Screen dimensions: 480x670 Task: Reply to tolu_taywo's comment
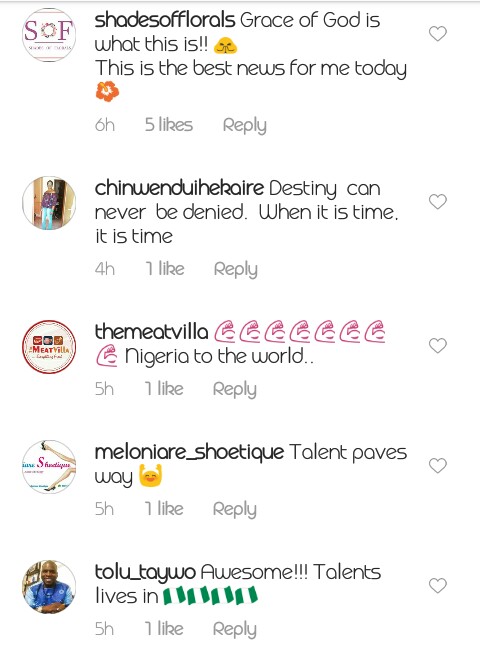(x=235, y=630)
